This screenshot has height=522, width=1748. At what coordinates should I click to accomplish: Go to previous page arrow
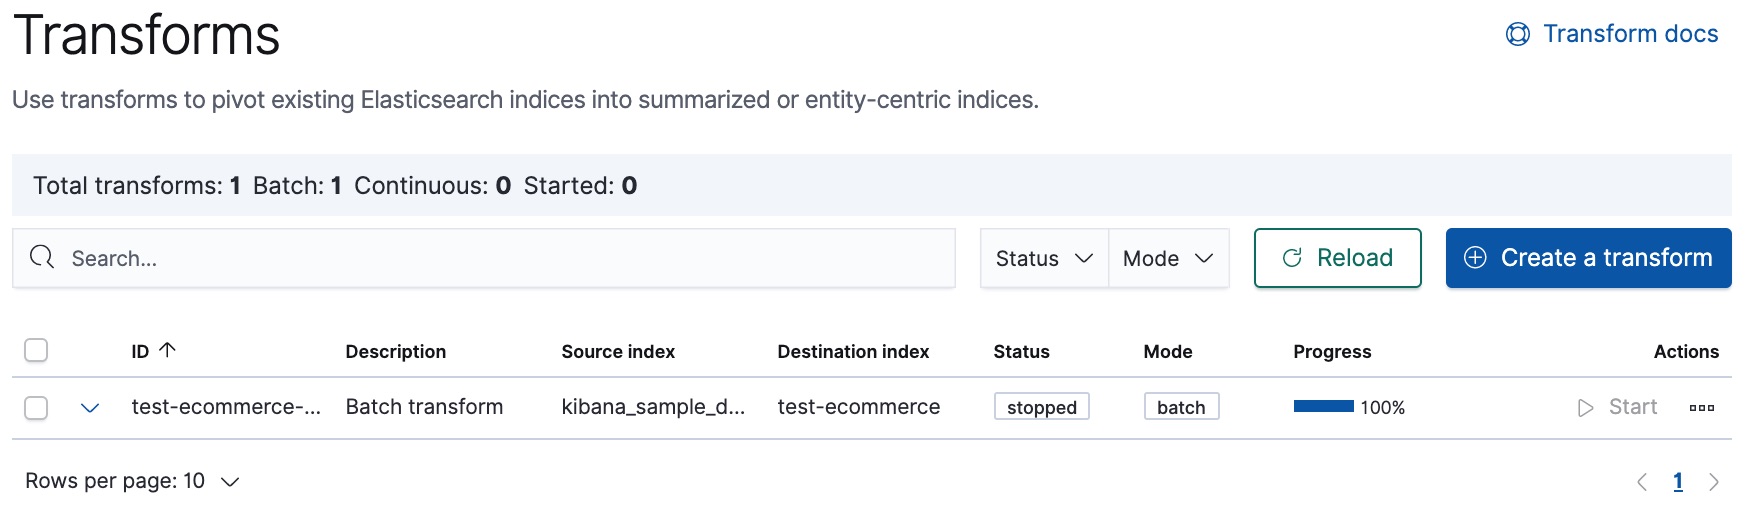click(x=1642, y=482)
